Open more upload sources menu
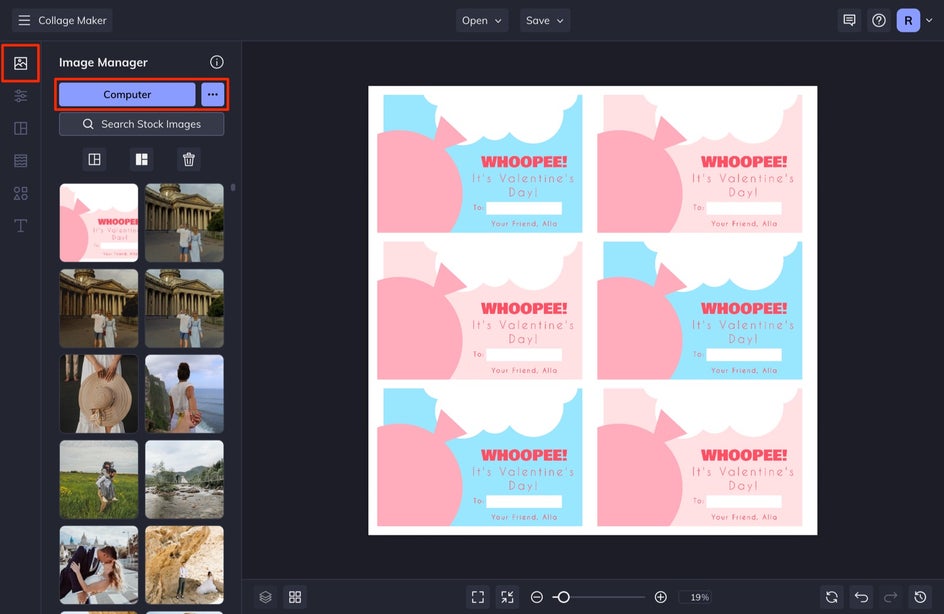Image resolution: width=944 pixels, height=614 pixels. [x=213, y=95]
